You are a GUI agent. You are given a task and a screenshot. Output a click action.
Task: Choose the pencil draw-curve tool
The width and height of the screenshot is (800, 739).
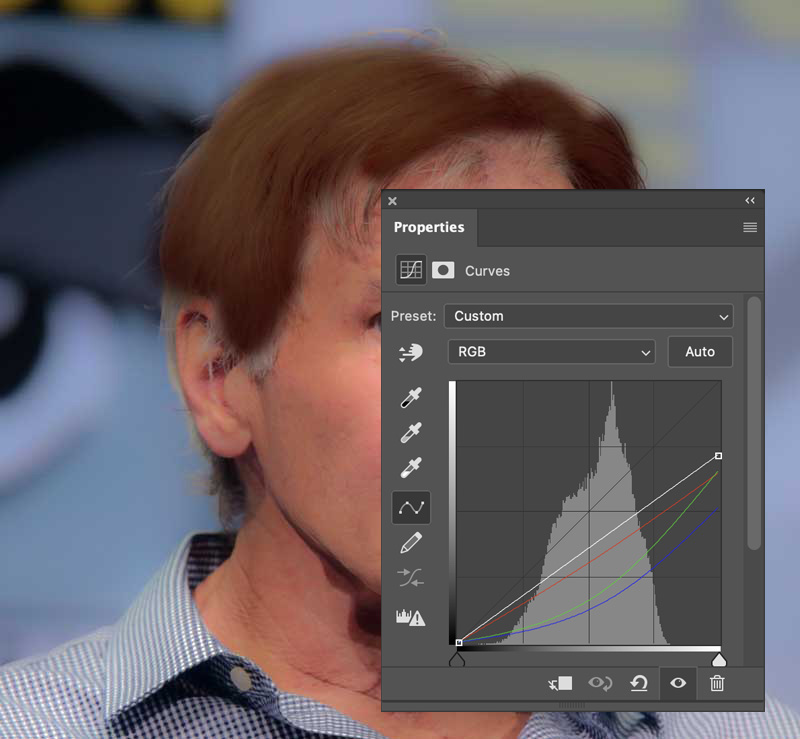pos(411,543)
